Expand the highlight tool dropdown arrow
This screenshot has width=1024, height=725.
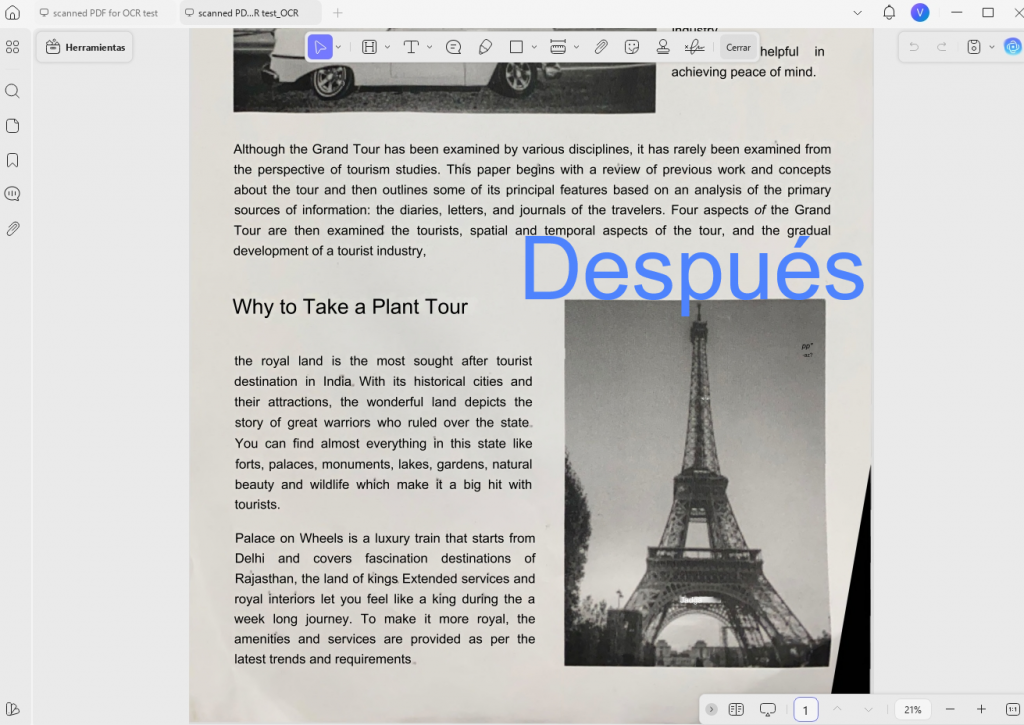387,47
